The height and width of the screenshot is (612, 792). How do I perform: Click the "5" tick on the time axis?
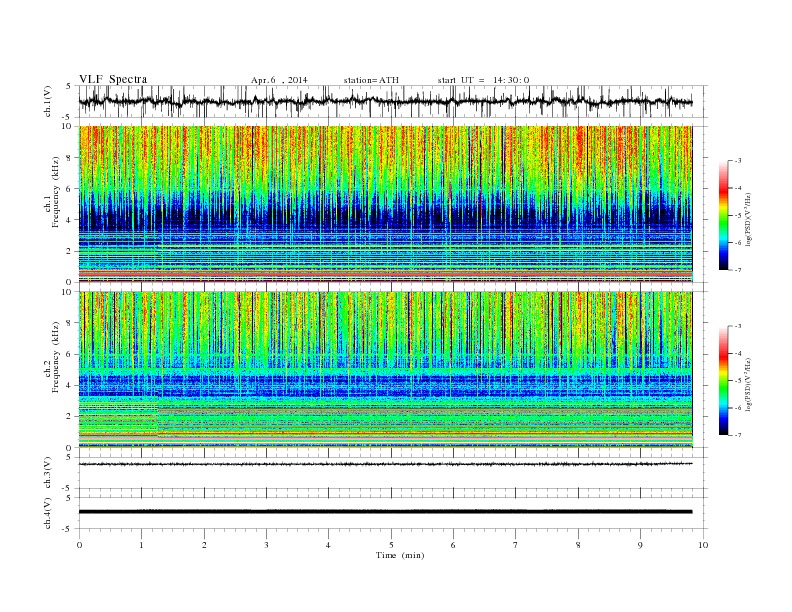click(x=391, y=545)
